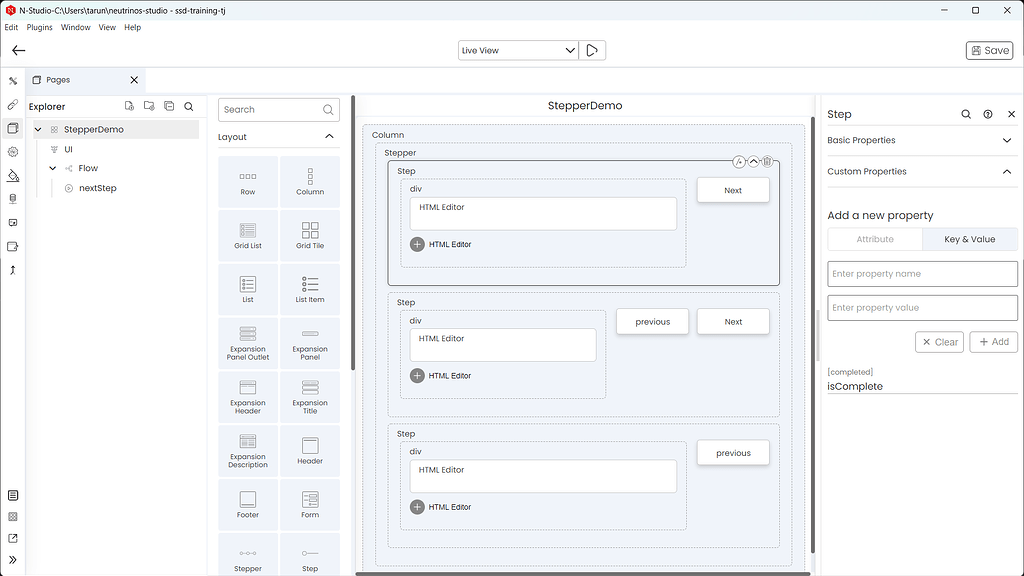
Task: Collapse the StepperDemo tree node
Action: pyautogui.click(x=38, y=129)
